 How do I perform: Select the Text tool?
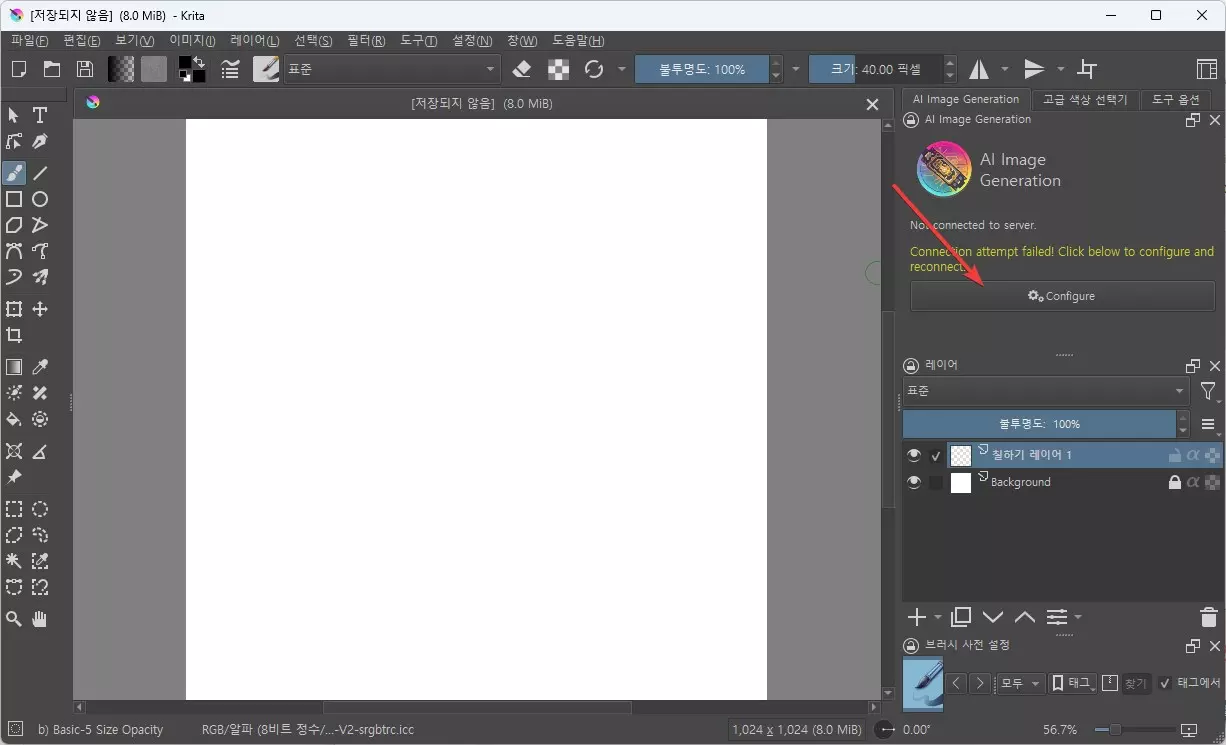coord(40,116)
